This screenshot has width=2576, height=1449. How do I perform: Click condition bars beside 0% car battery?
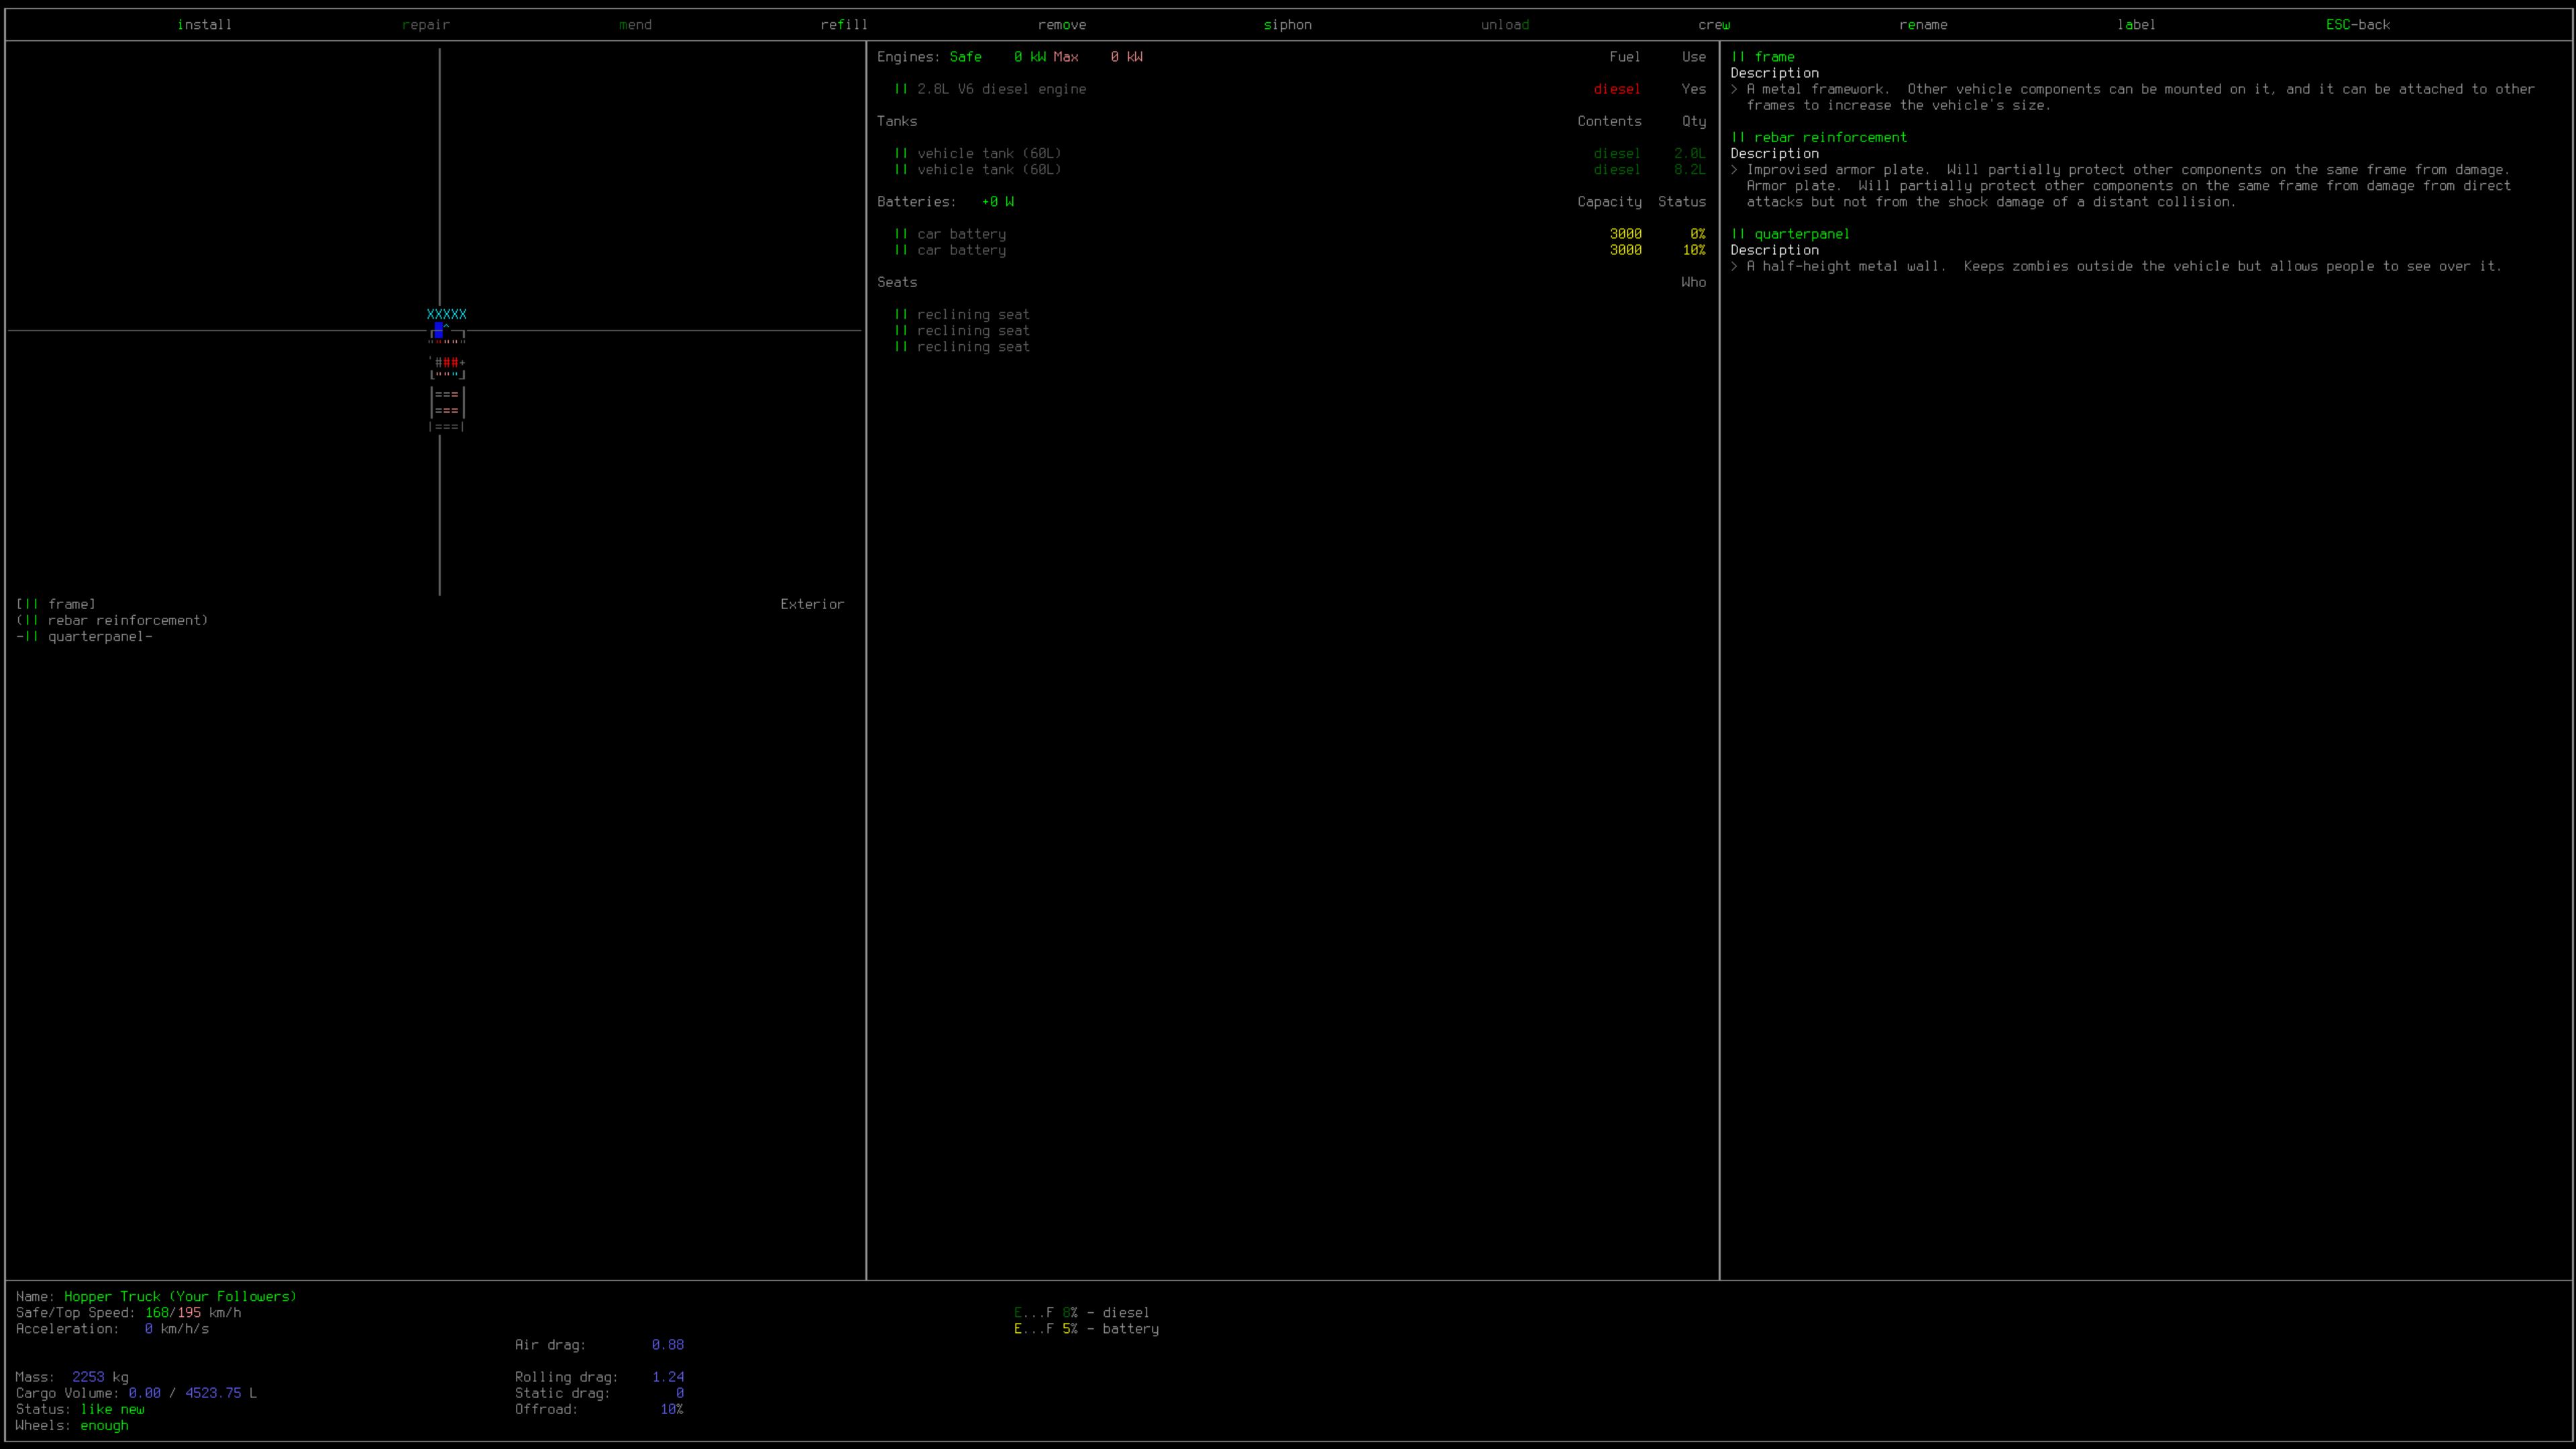coord(901,234)
